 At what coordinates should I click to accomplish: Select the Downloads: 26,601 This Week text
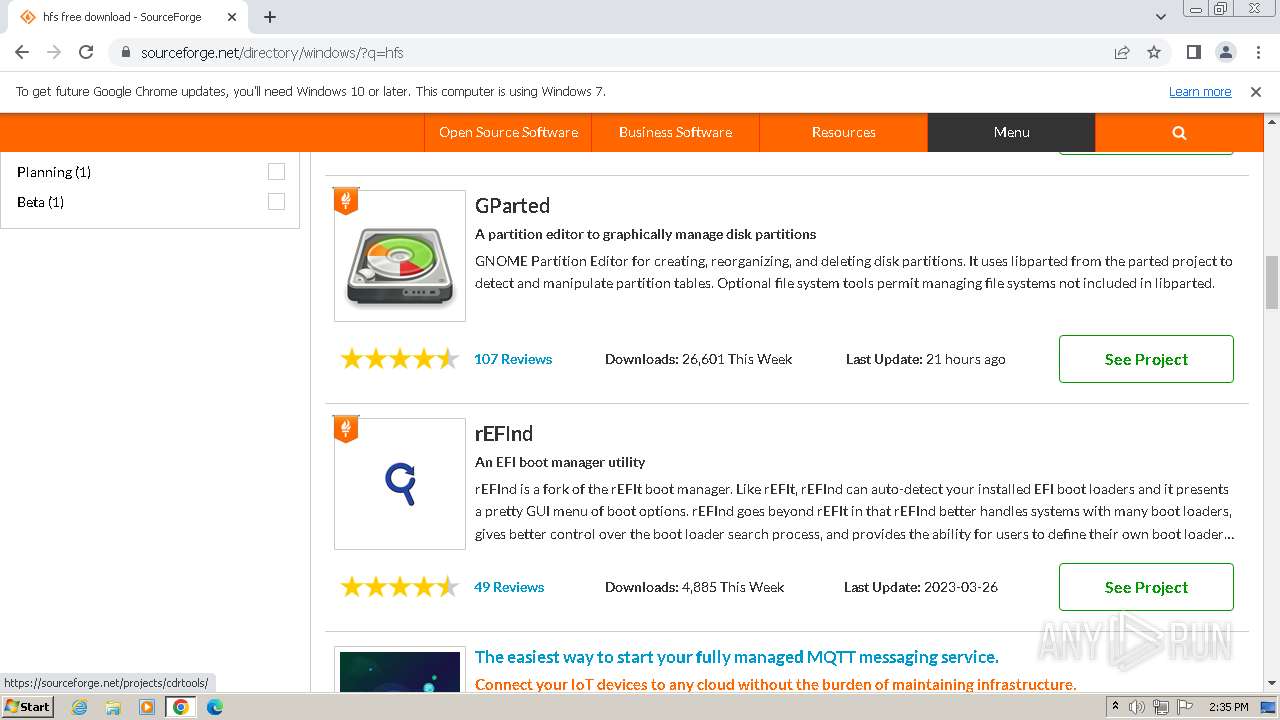[x=698, y=359]
